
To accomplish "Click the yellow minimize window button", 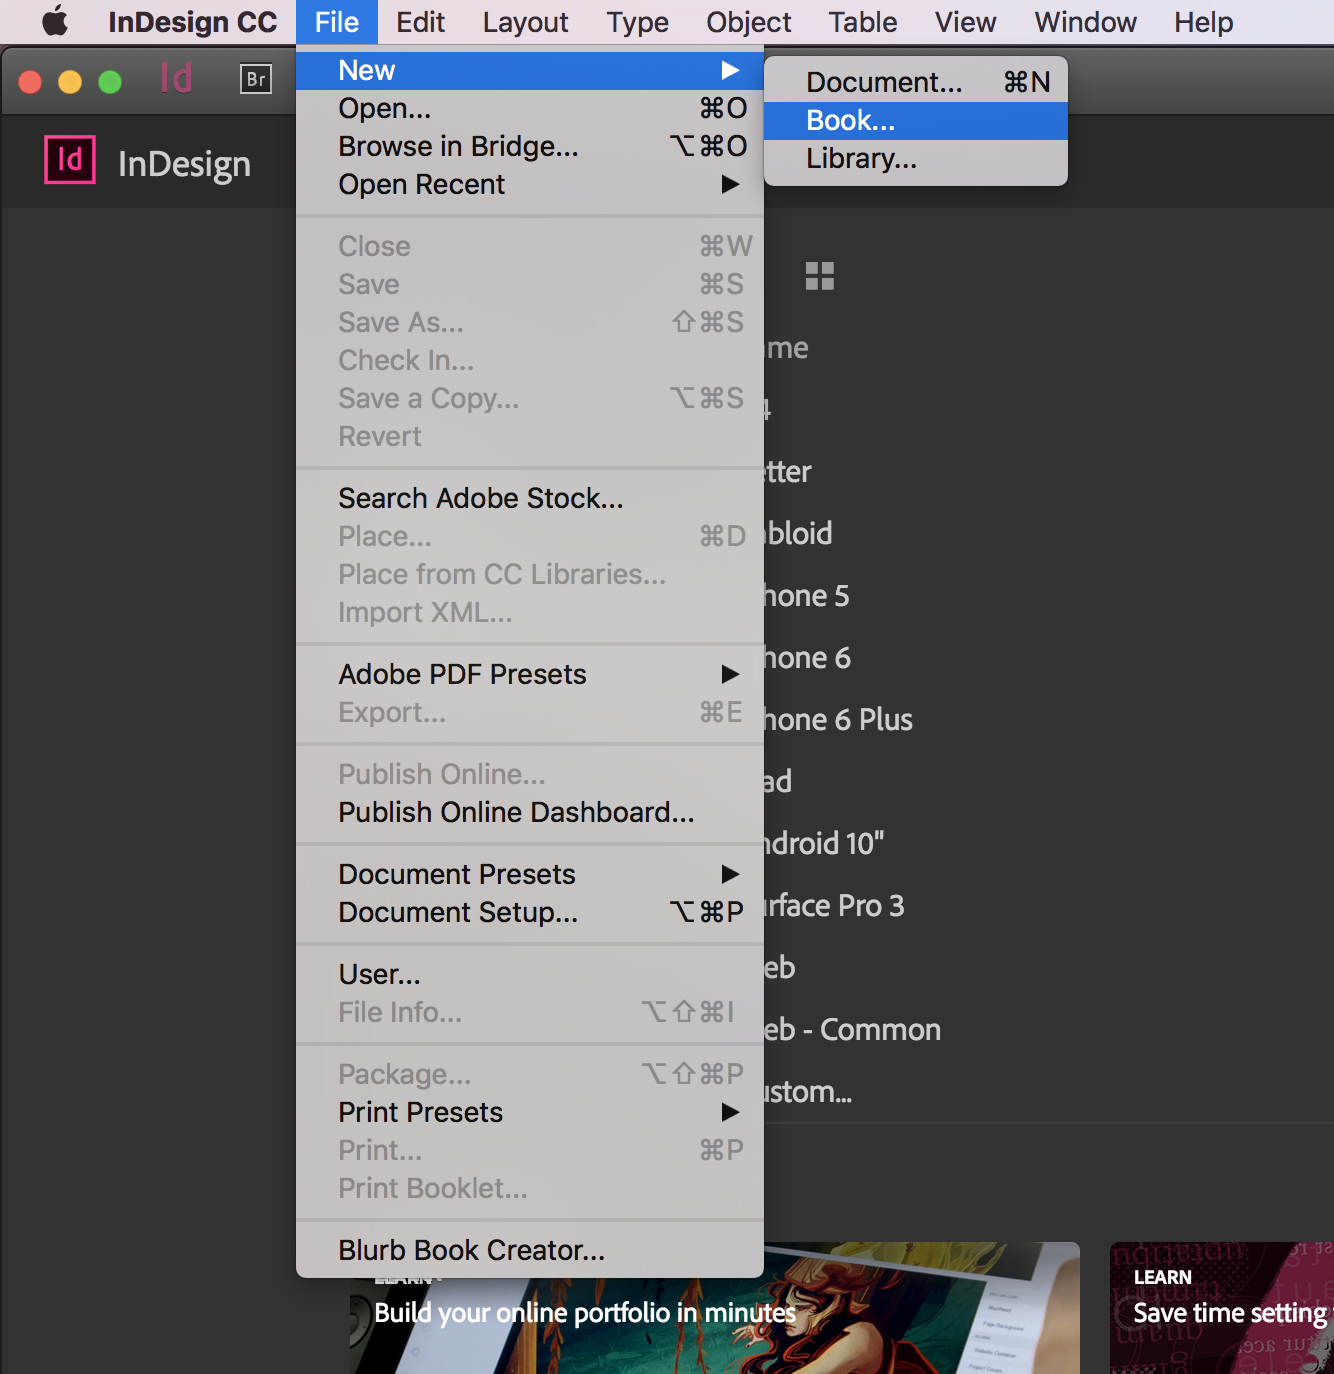I will tap(70, 82).
